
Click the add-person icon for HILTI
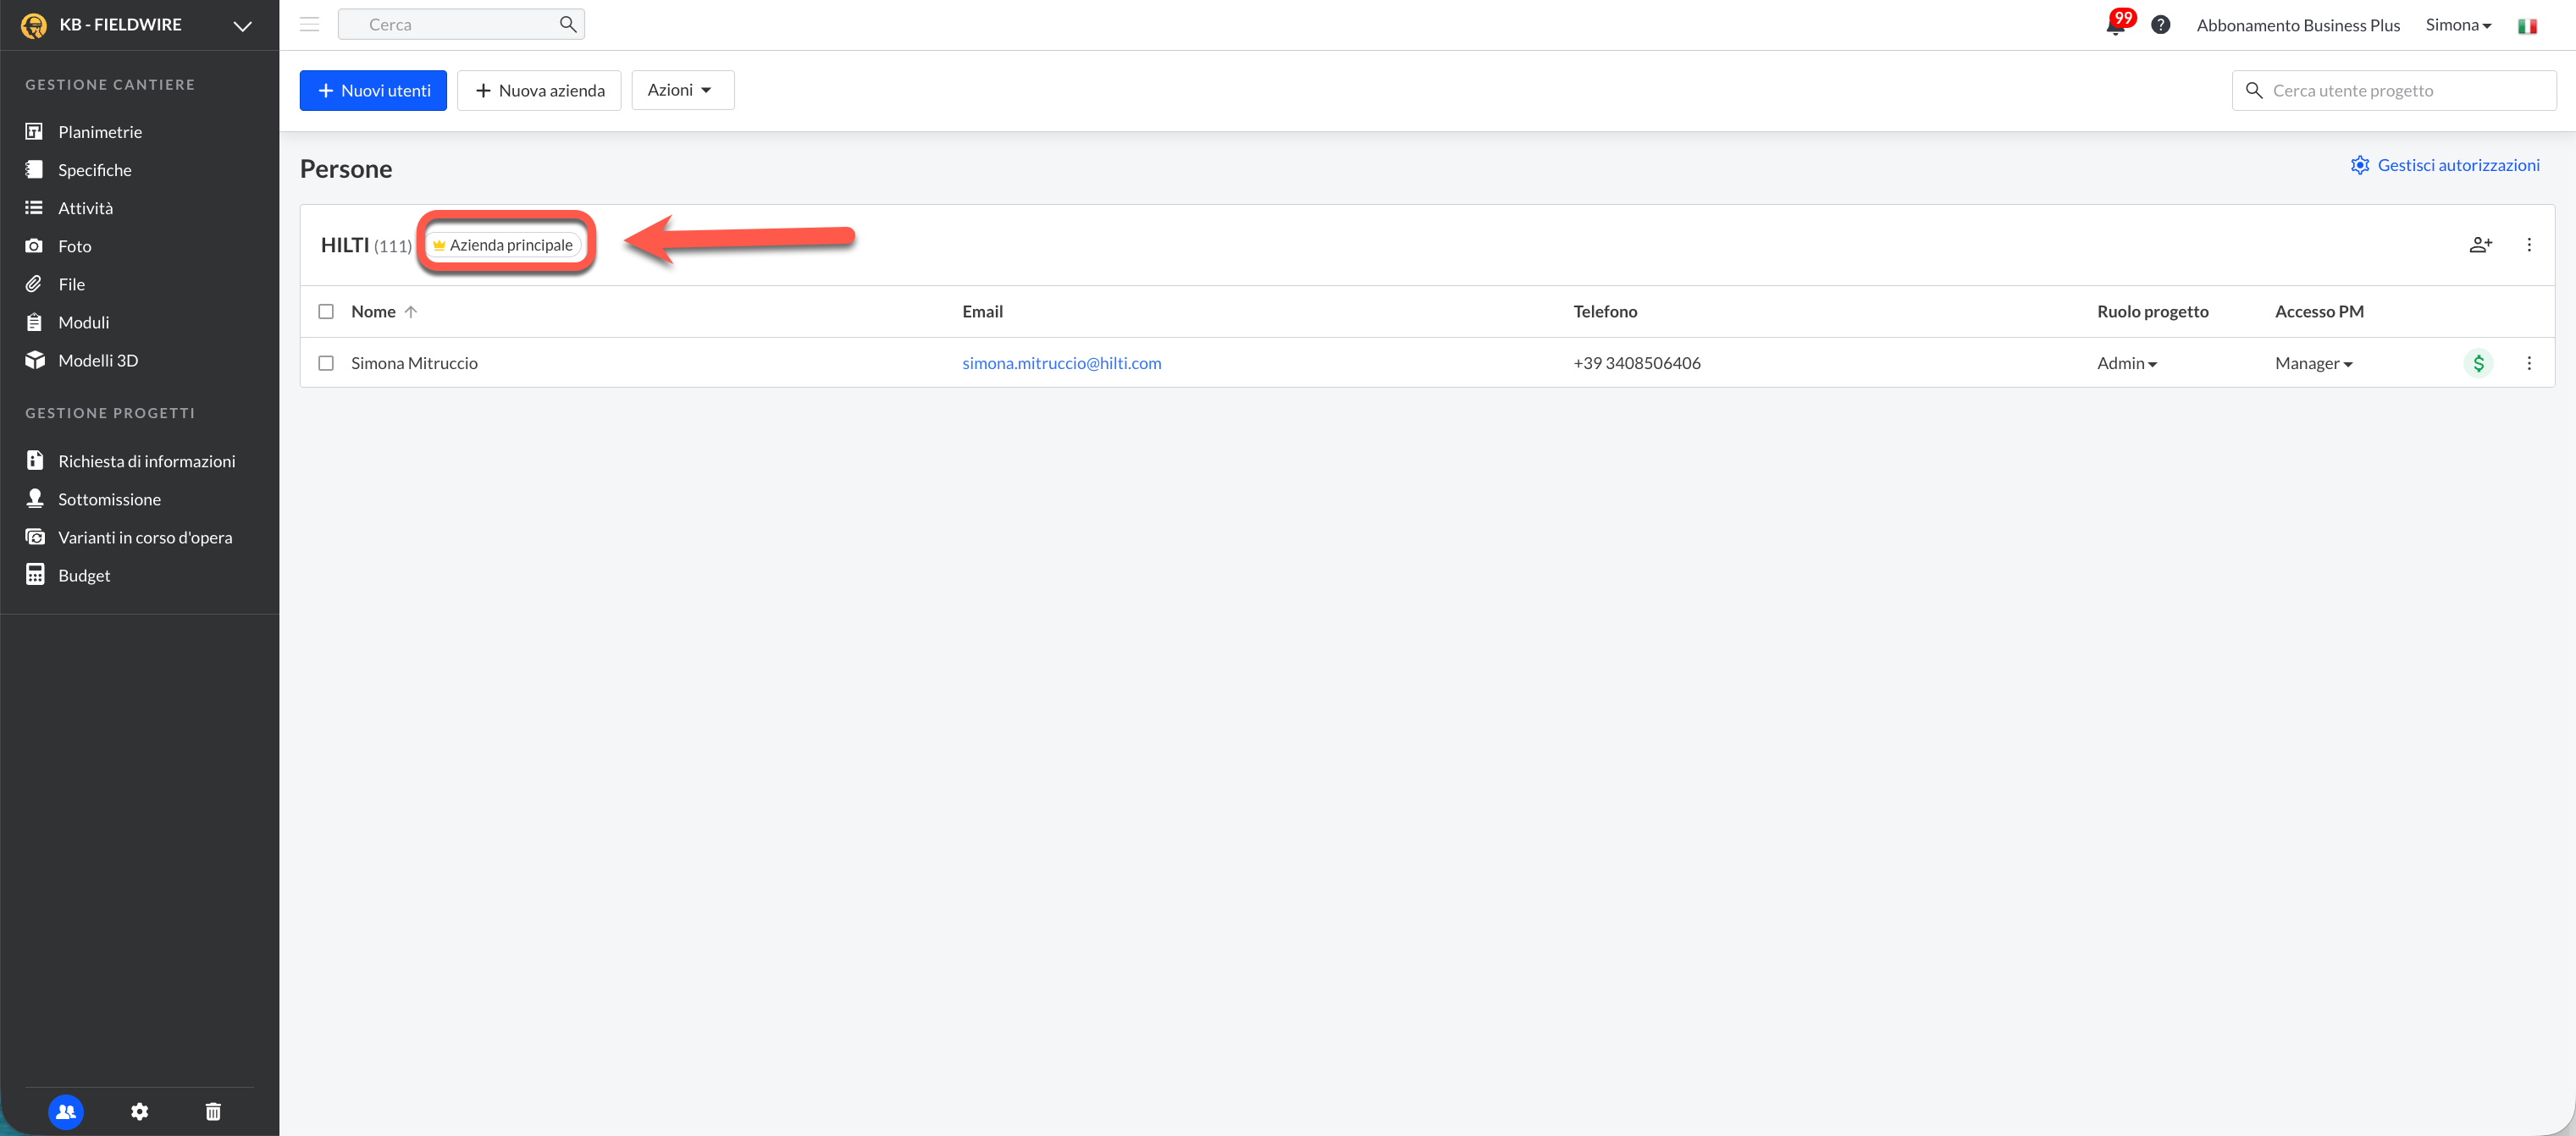pos(2480,245)
